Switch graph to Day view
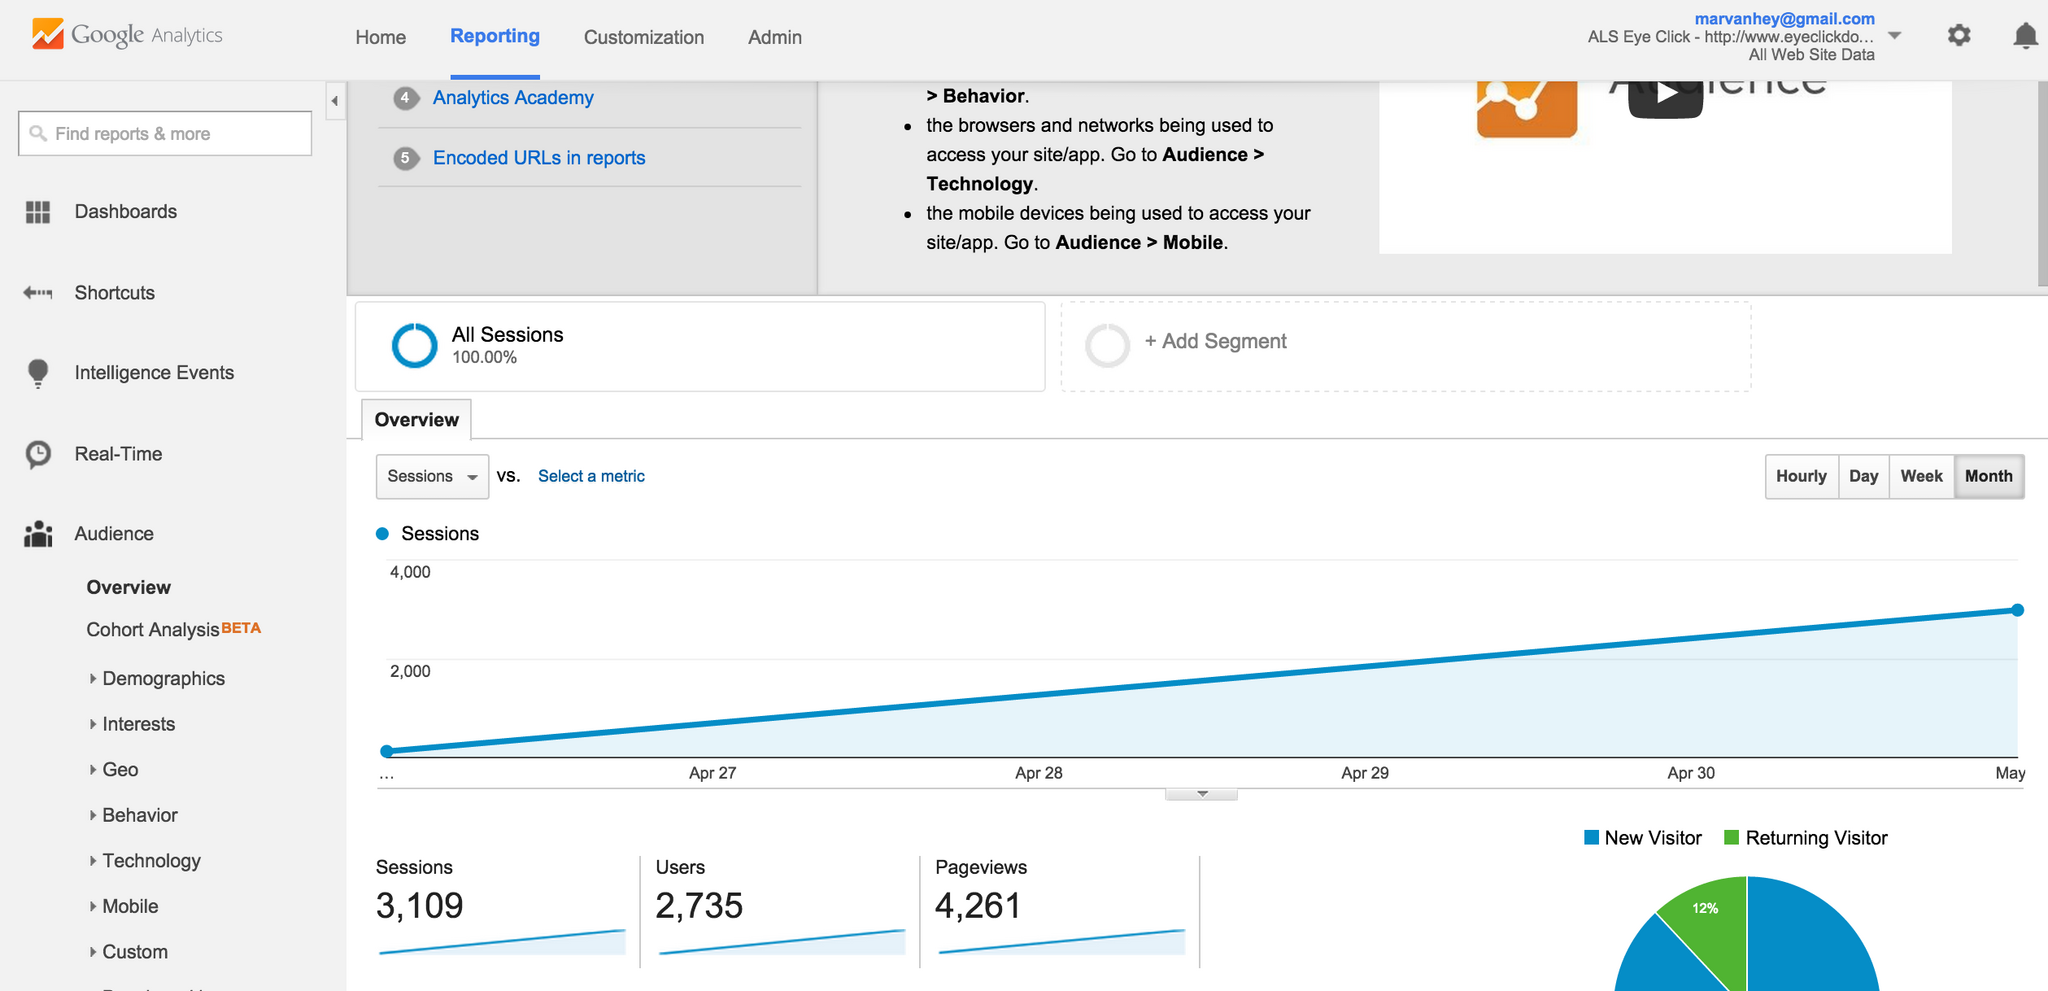Screen dimensions: 2048x991 (1863, 476)
